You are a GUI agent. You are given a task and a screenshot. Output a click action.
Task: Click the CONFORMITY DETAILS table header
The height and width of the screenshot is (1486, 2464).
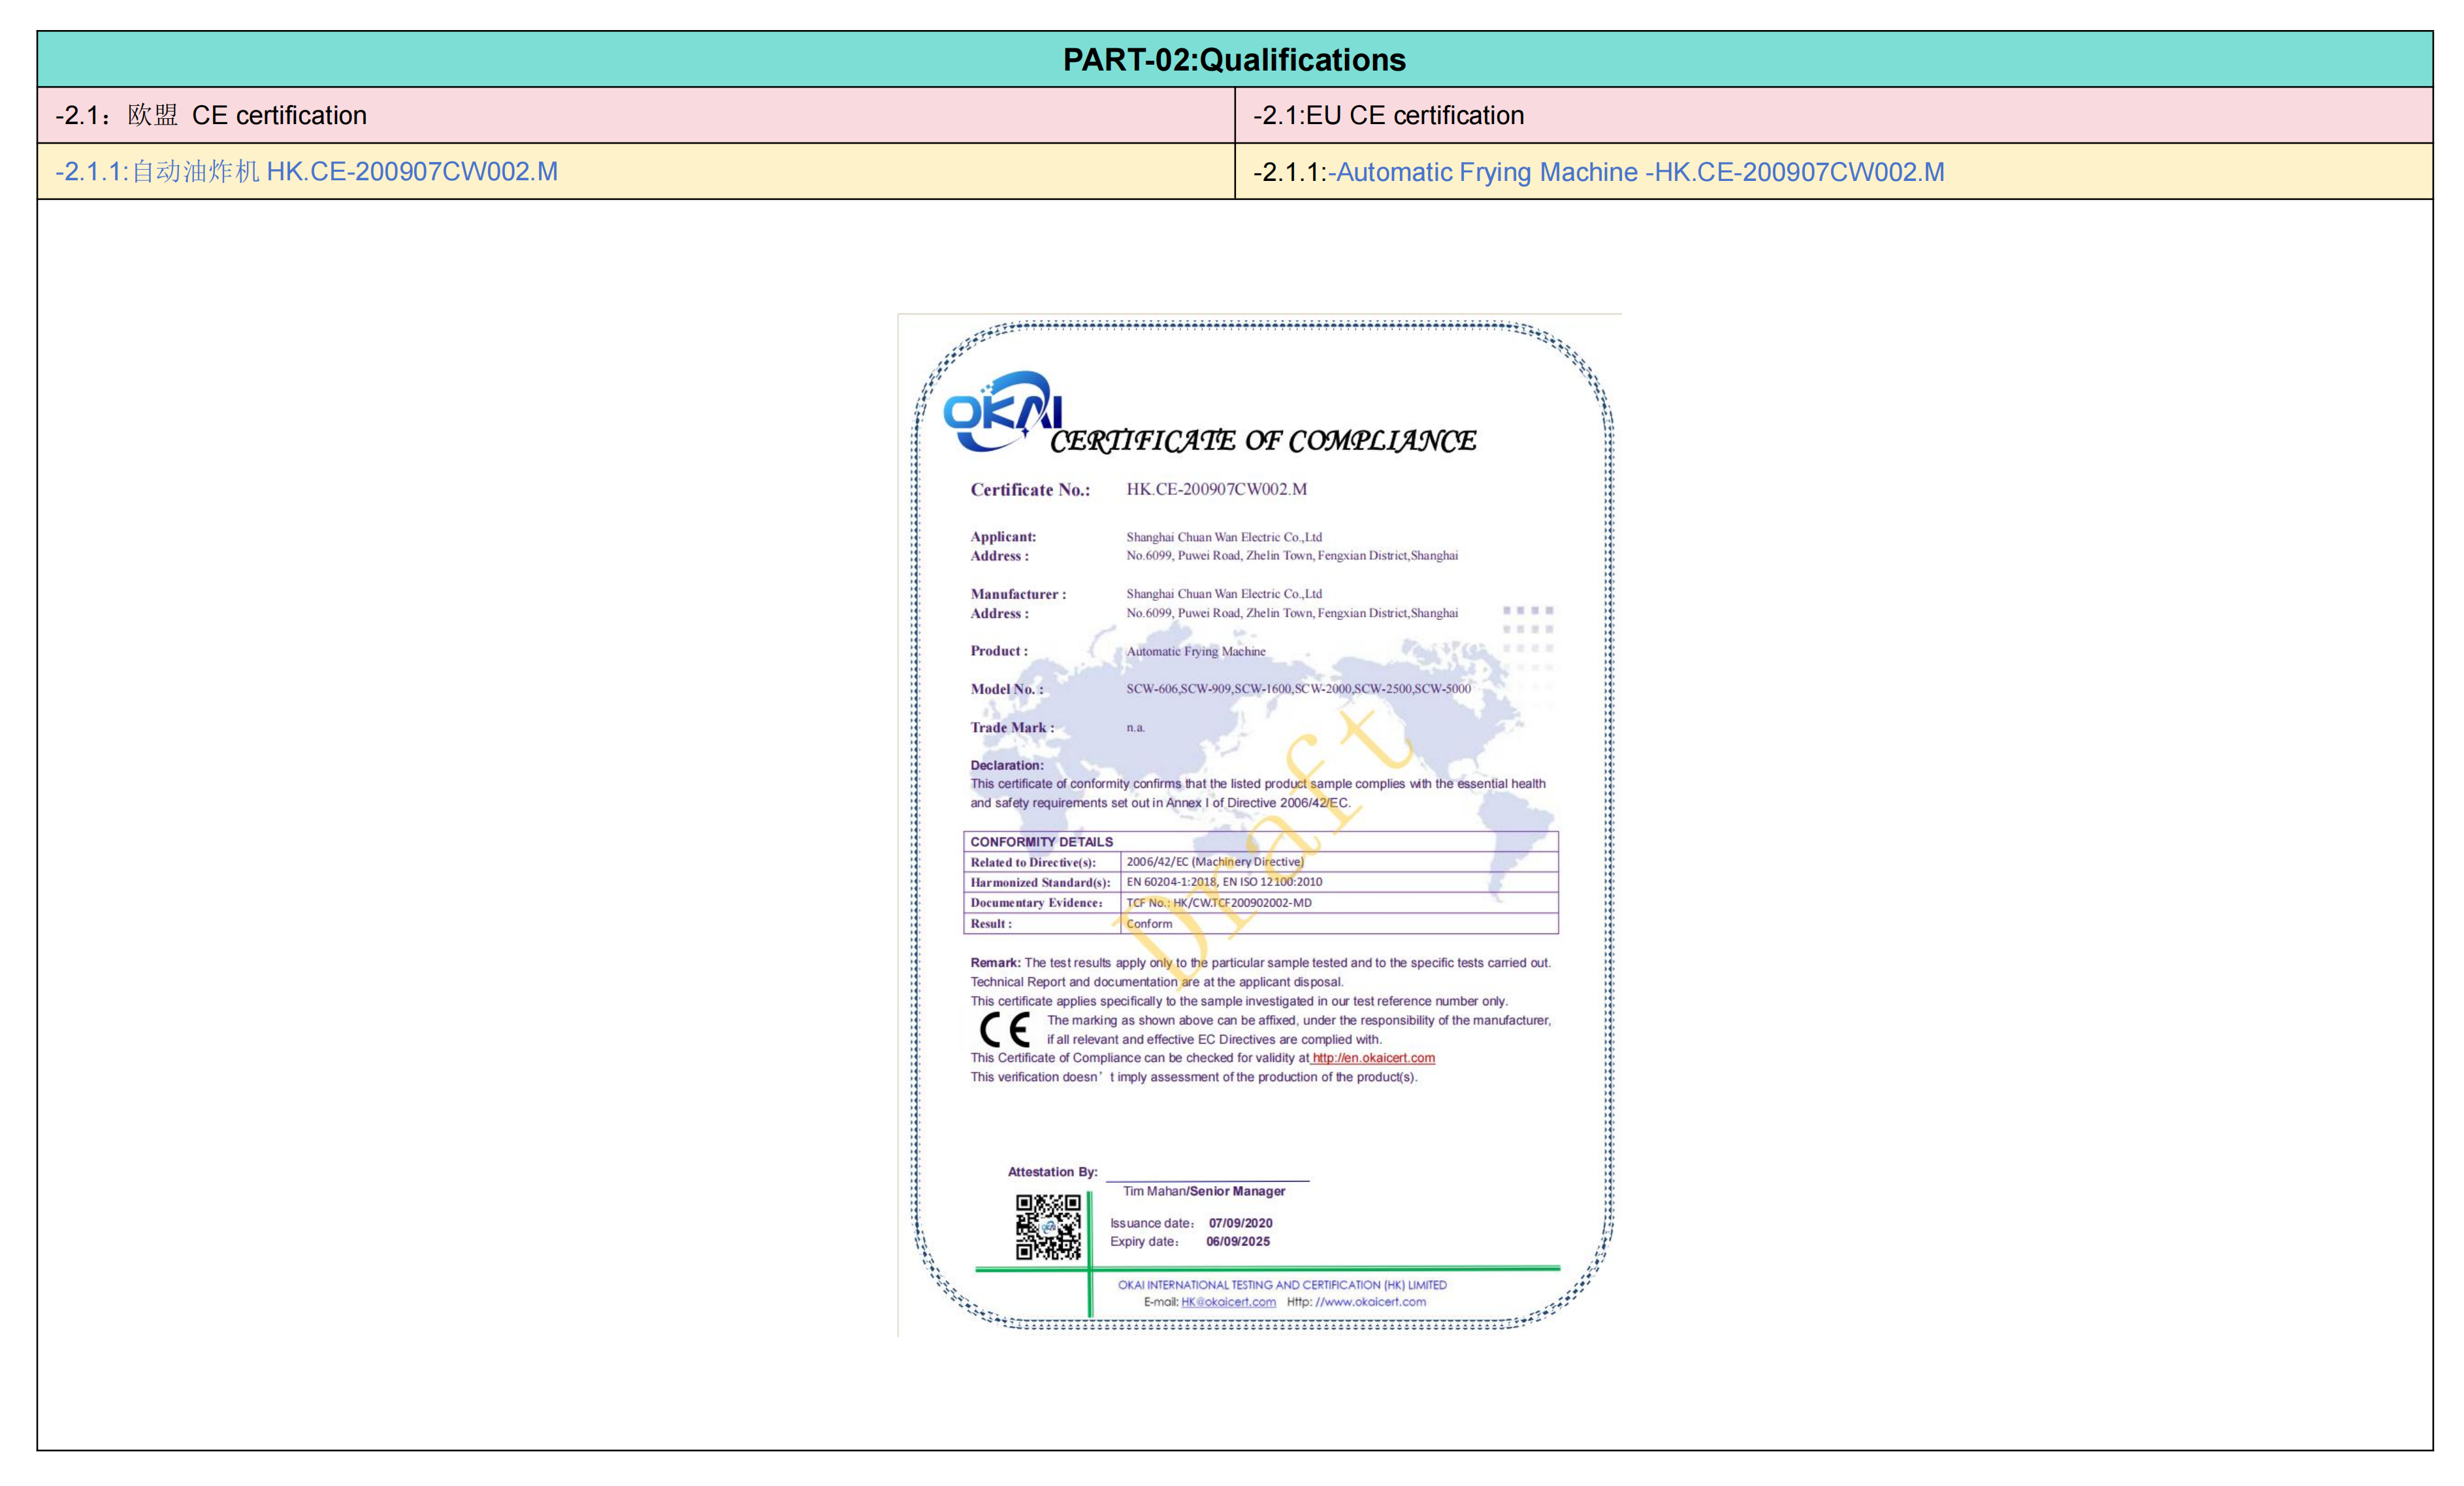tap(1041, 842)
